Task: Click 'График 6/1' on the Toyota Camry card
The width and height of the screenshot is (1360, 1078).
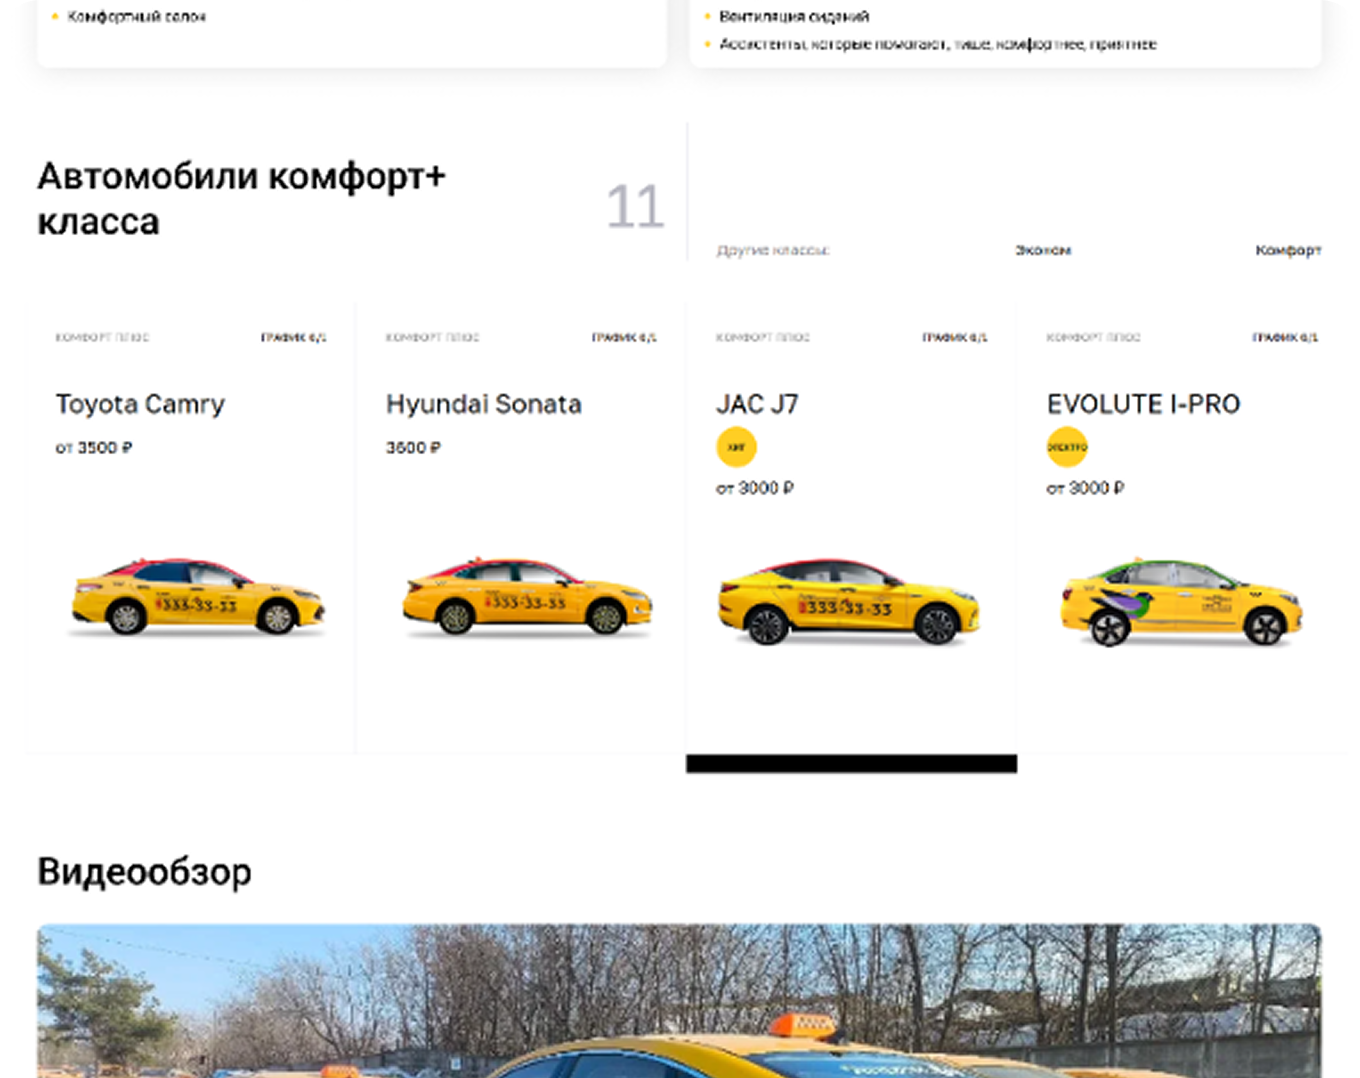Action: click(293, 338)
